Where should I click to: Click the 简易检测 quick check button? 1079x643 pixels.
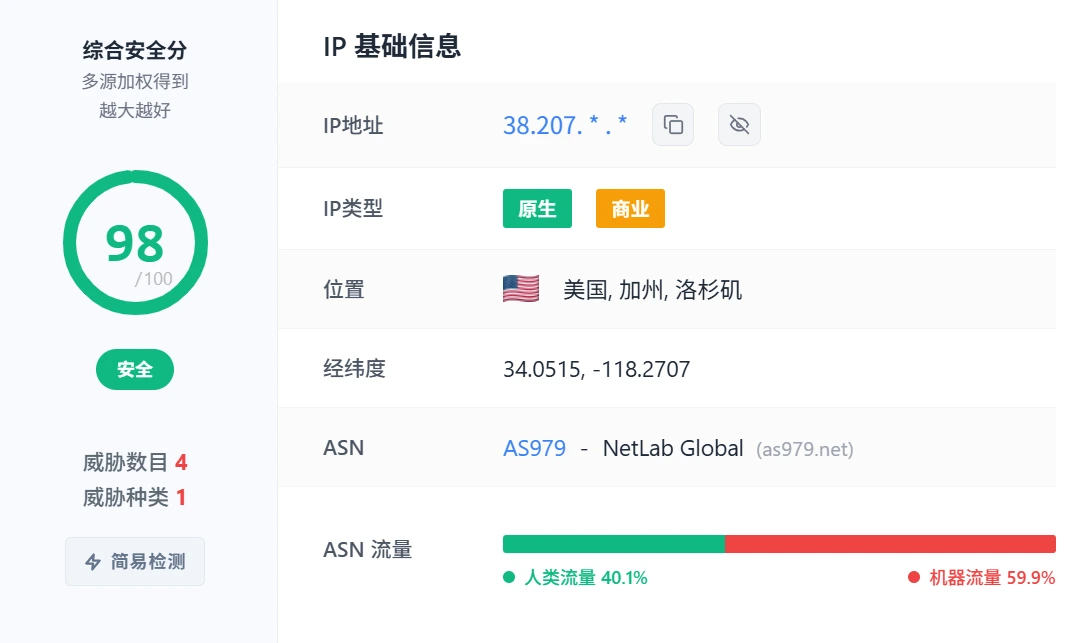coord(135,562)
